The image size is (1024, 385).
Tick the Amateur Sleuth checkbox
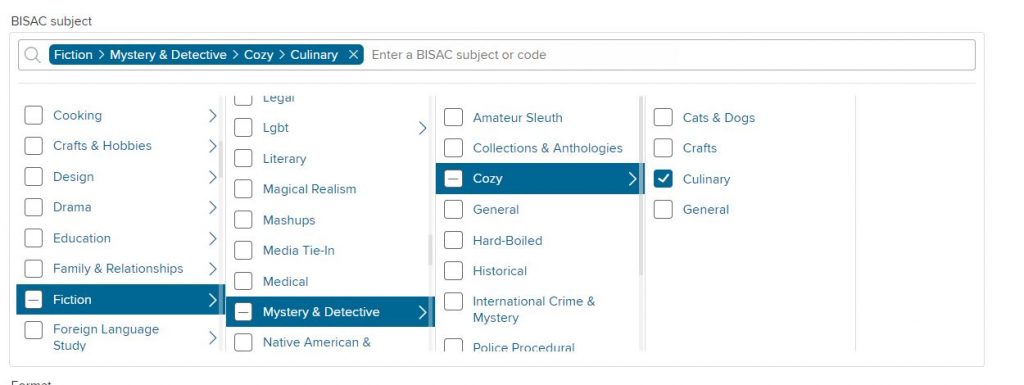[453, 117]
